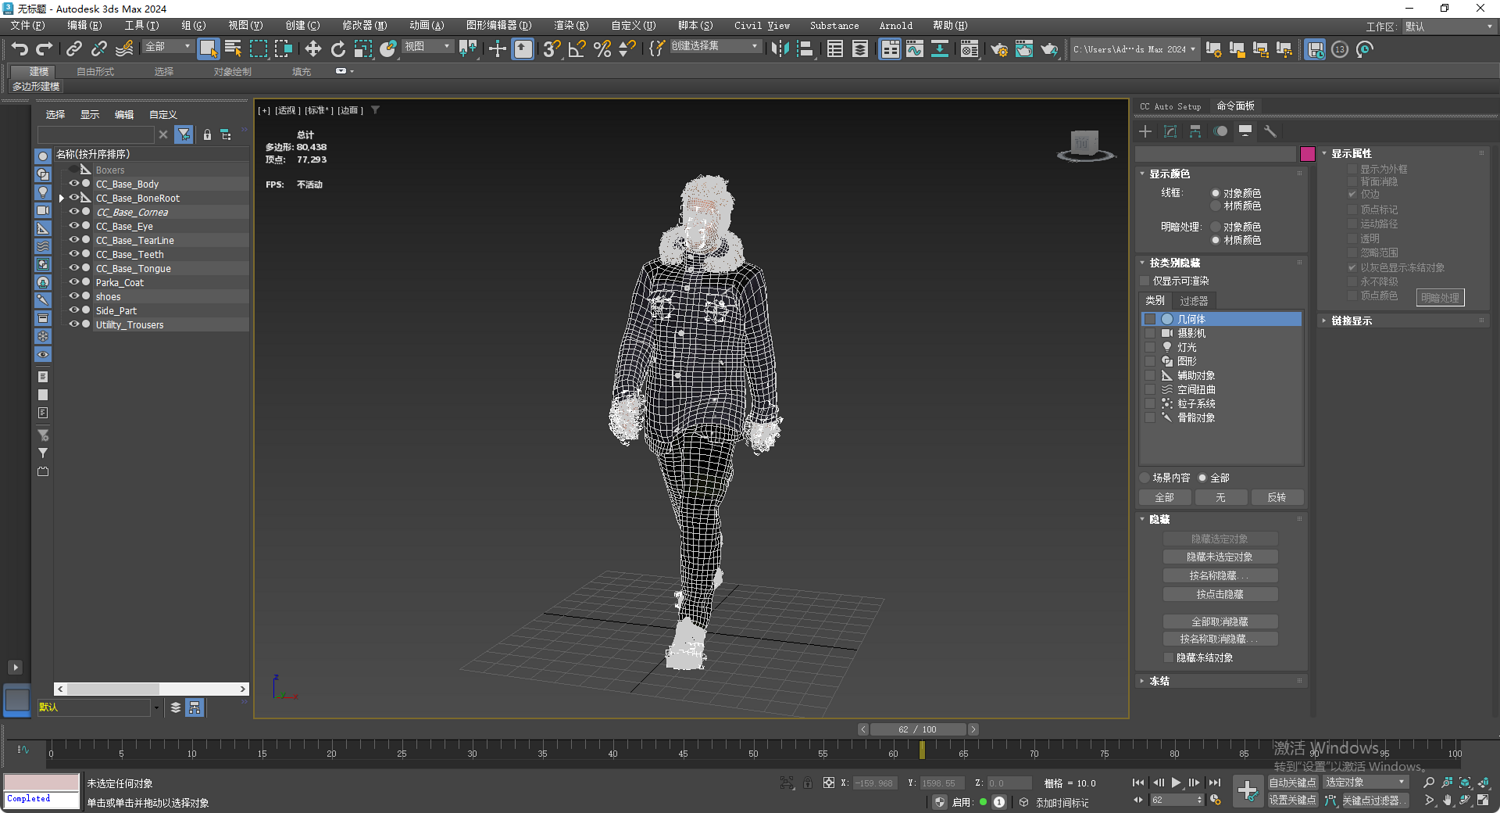Click the Mirror tool icon
1500x813 pixels.
tap(780, 49)
